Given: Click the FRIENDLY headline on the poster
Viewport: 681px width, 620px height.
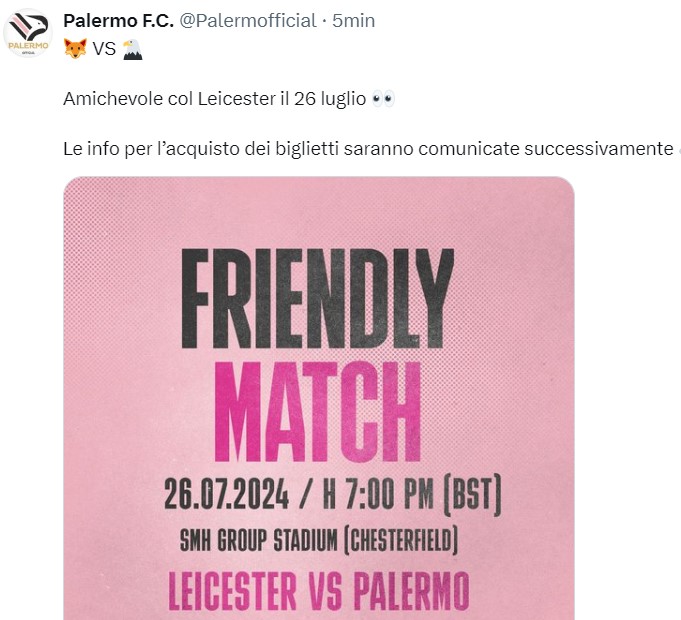Looking at the screenshot, I should 318,296.
